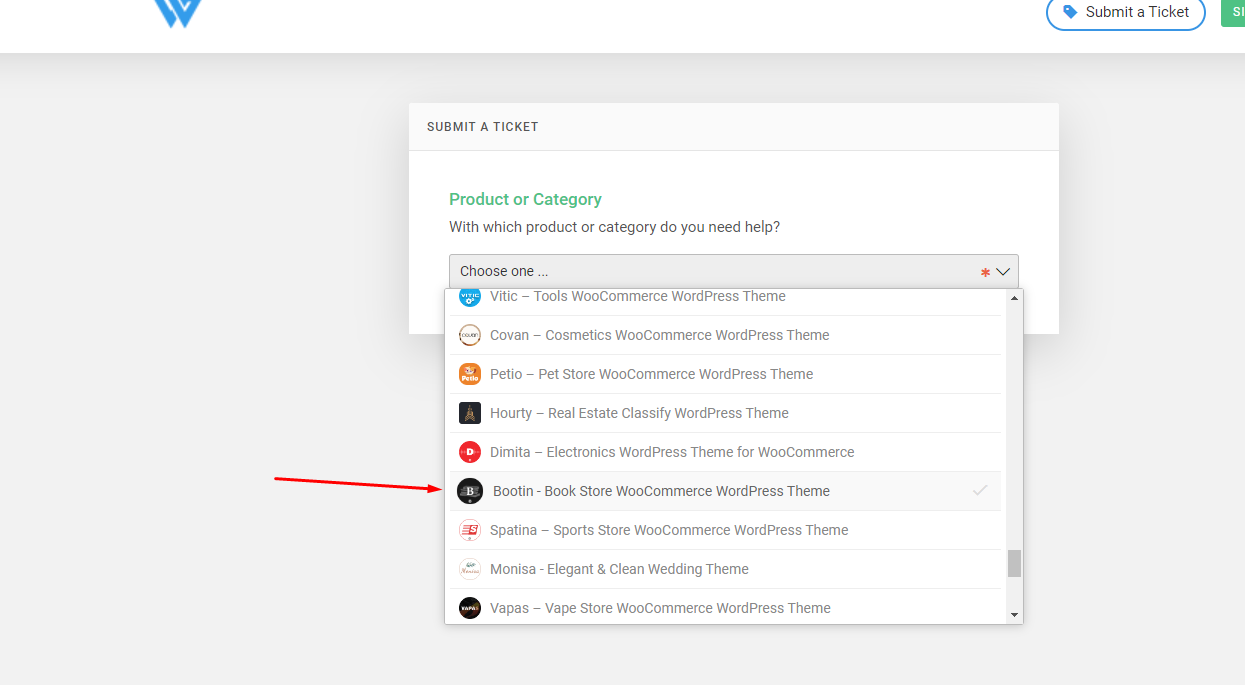Click the Vitic theme logo icon
1245x685 pixels.
pos(469,297)
